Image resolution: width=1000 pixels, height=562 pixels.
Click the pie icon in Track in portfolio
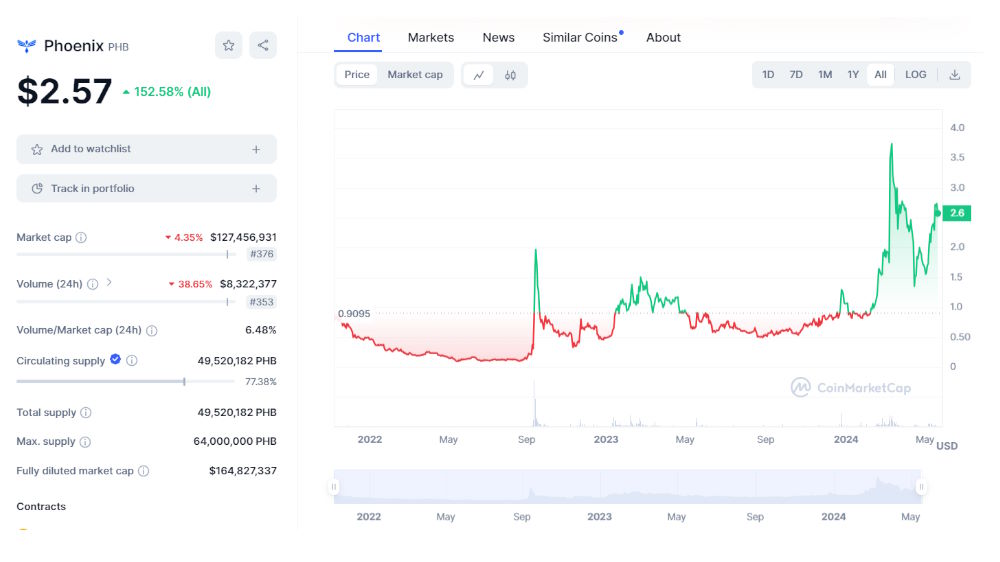37,189
